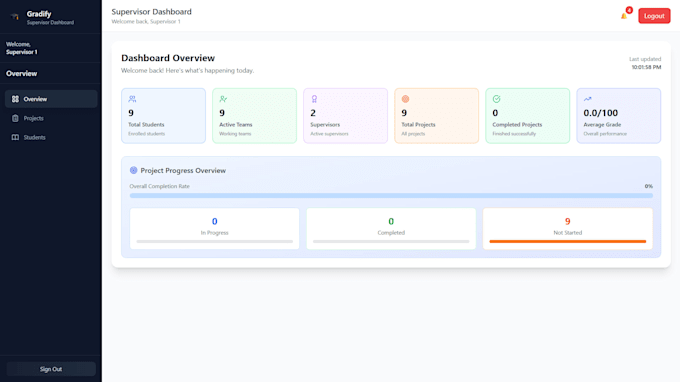Screen dimensions: 680x382
Task: Select the Completed count card
Action: pos(391,229)
